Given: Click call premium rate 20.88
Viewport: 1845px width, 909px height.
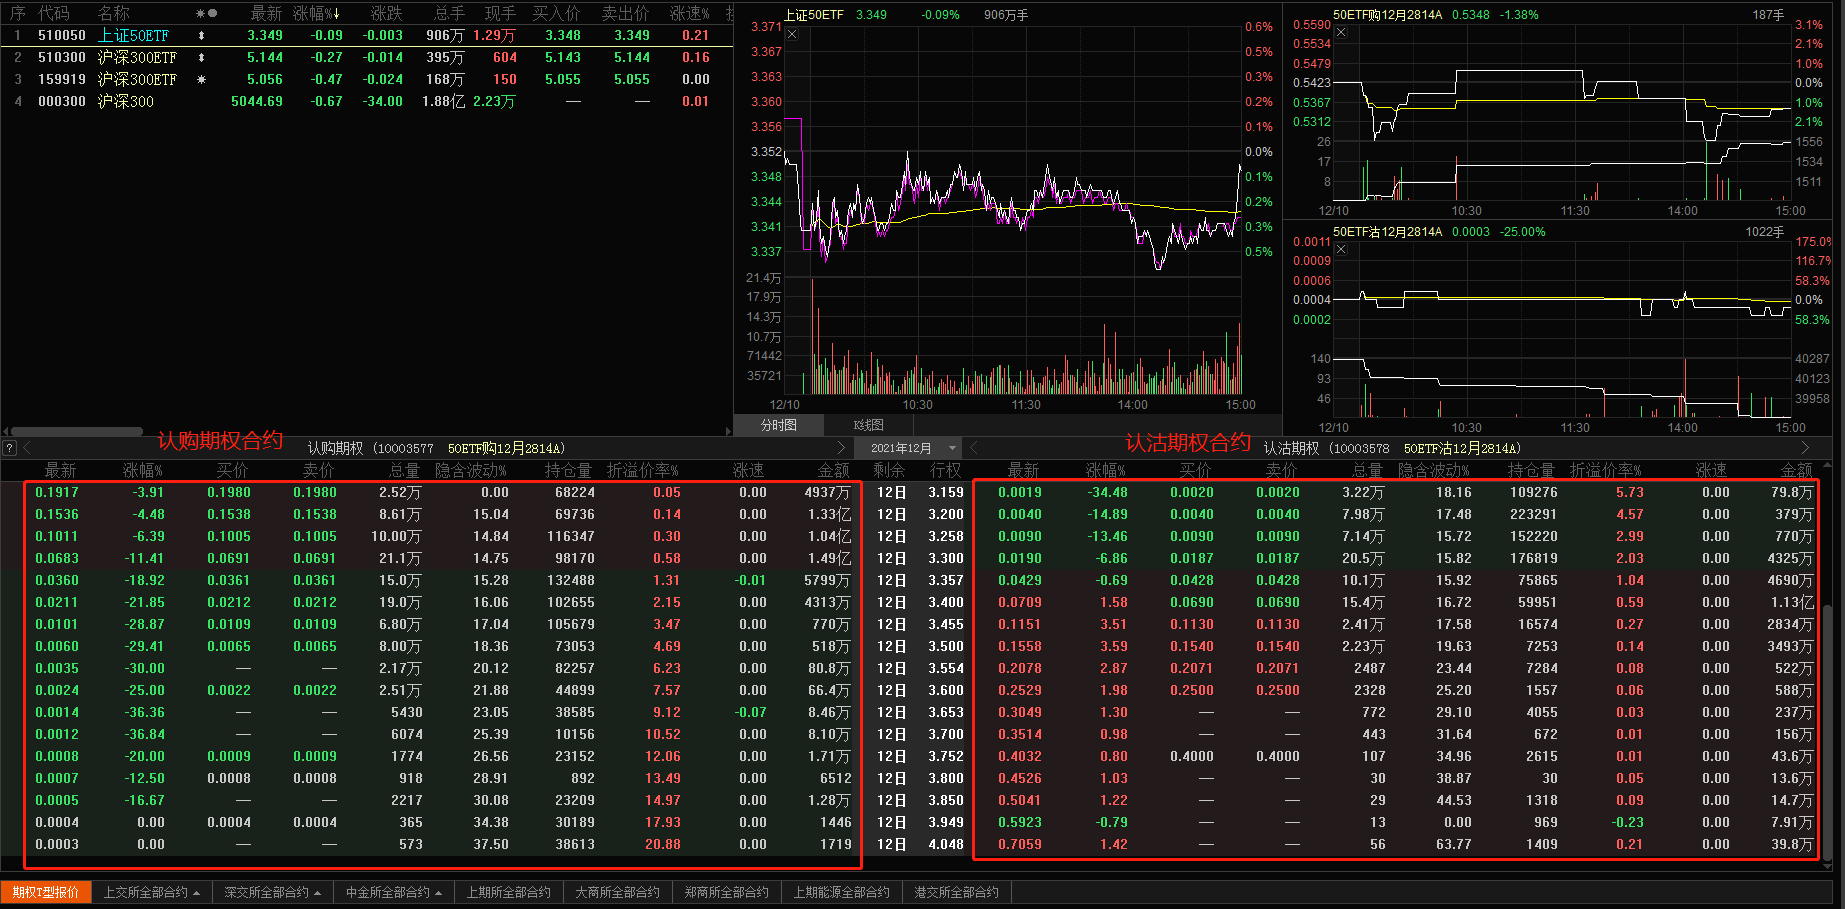Looking at the screenshot, I should tap(663, 844).
